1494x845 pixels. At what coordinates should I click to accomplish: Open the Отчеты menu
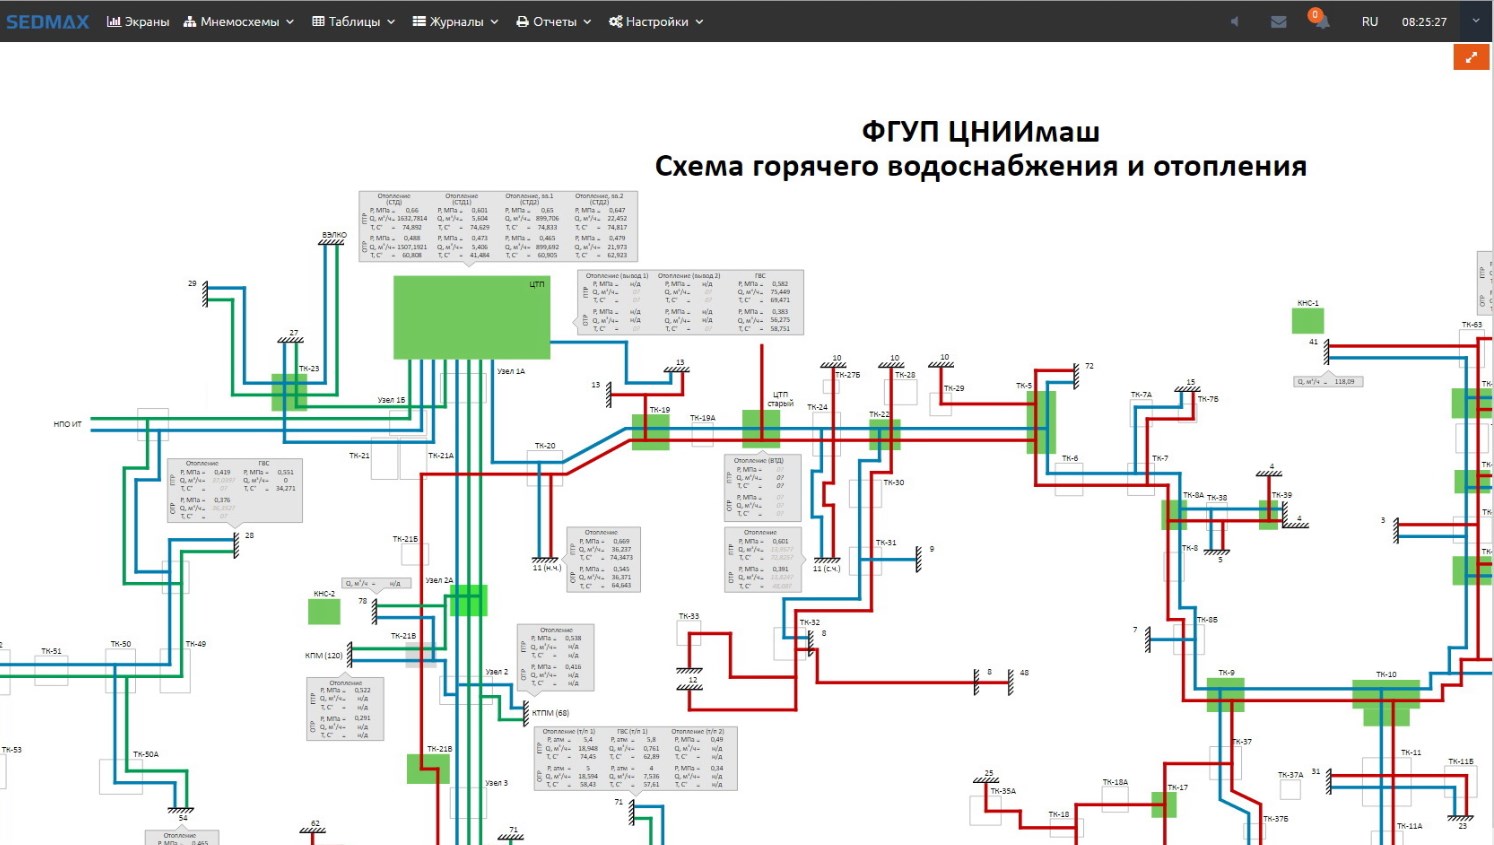[553, 21]
